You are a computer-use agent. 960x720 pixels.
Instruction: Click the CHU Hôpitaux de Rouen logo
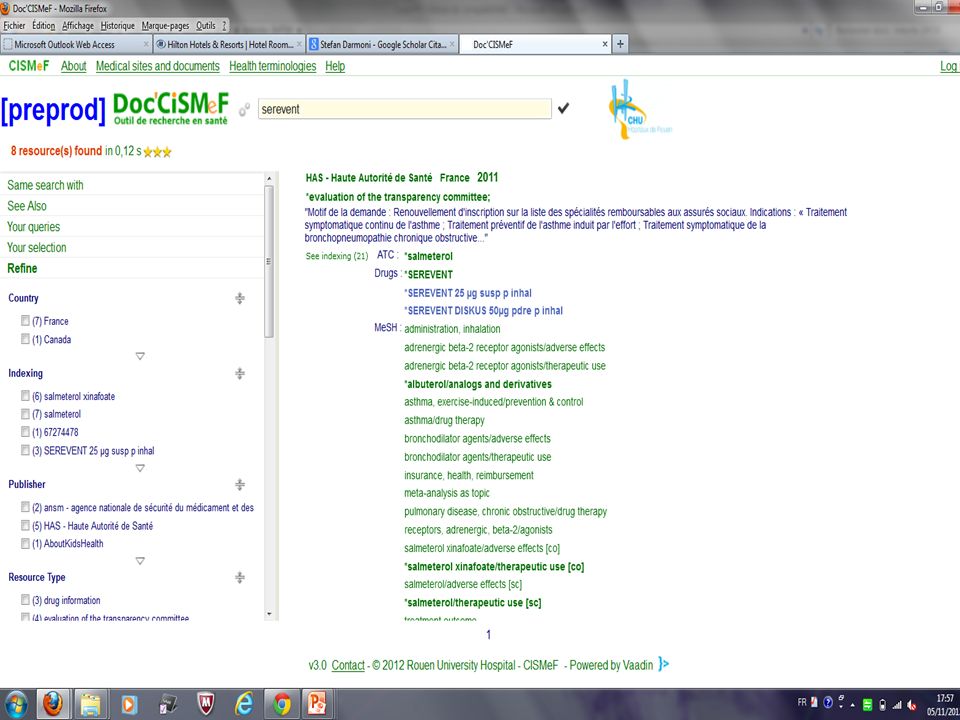639,110
